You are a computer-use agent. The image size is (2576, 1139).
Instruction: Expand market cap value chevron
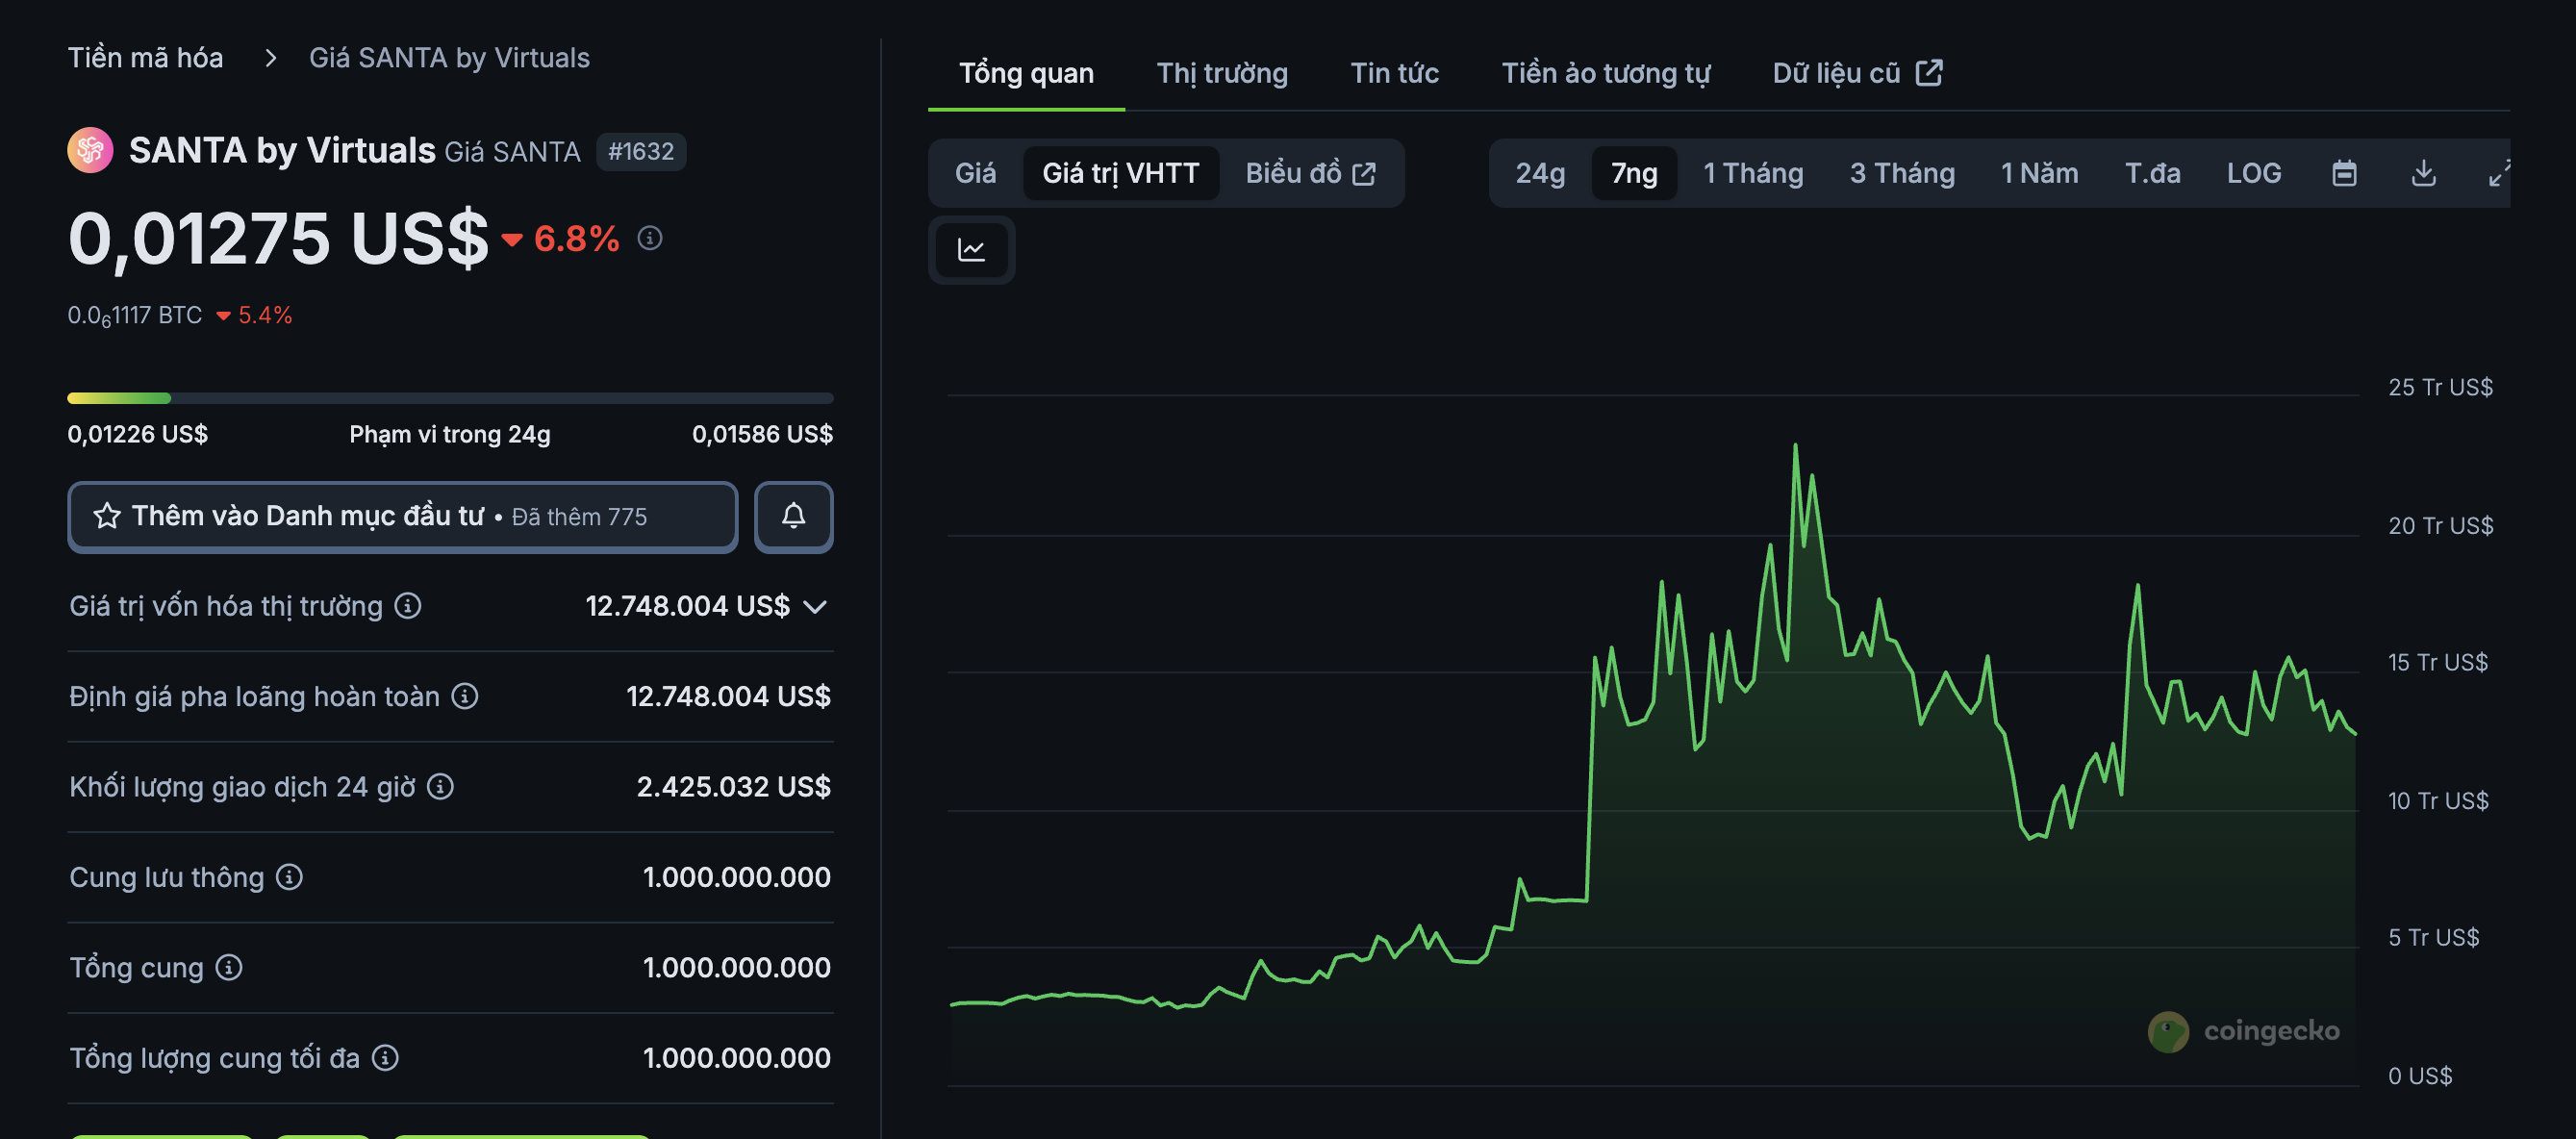tap(815, 607)
